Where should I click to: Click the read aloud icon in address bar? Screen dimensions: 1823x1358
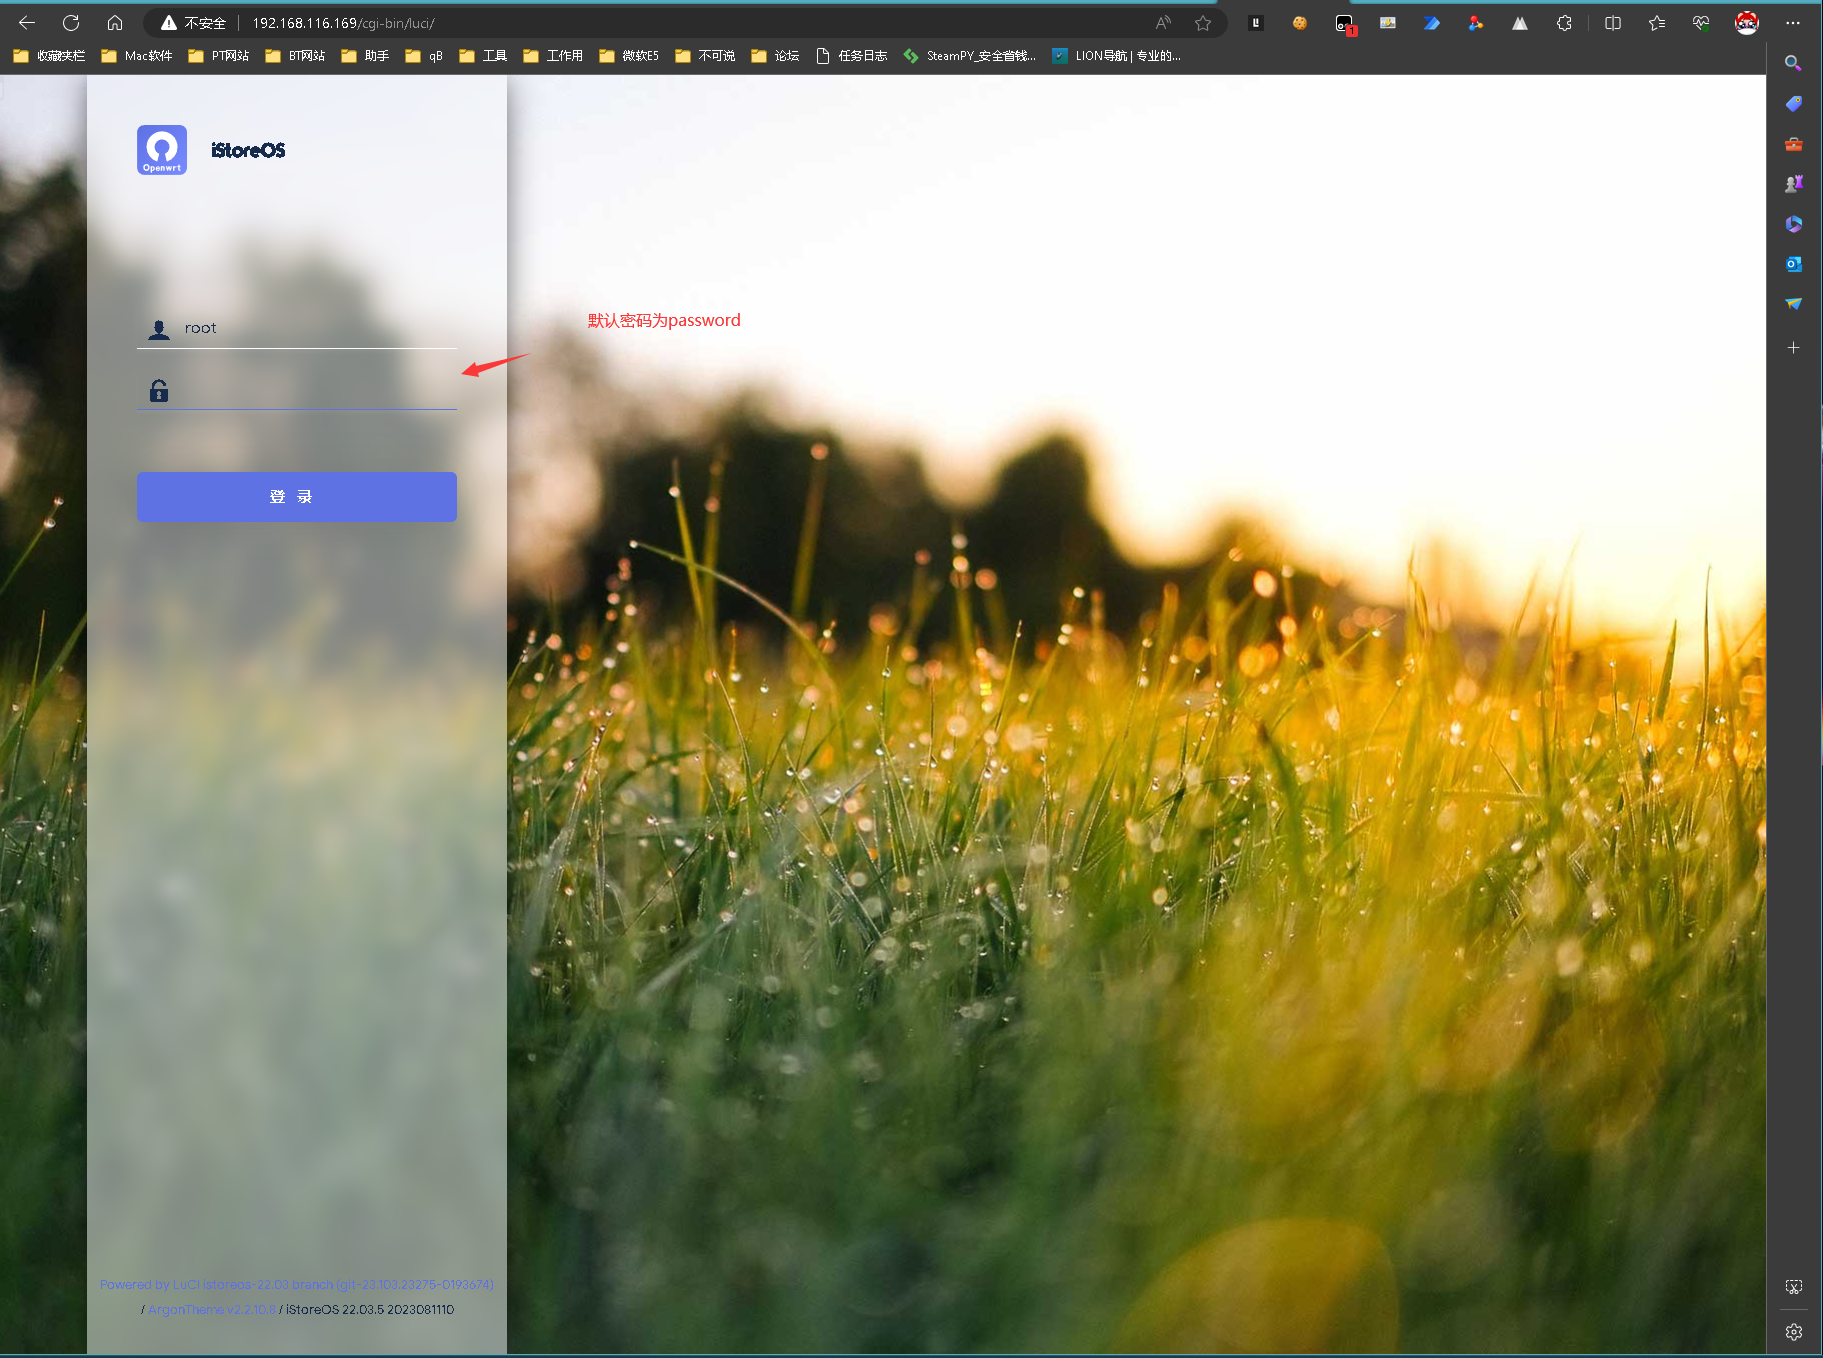tap(1163, 23)
